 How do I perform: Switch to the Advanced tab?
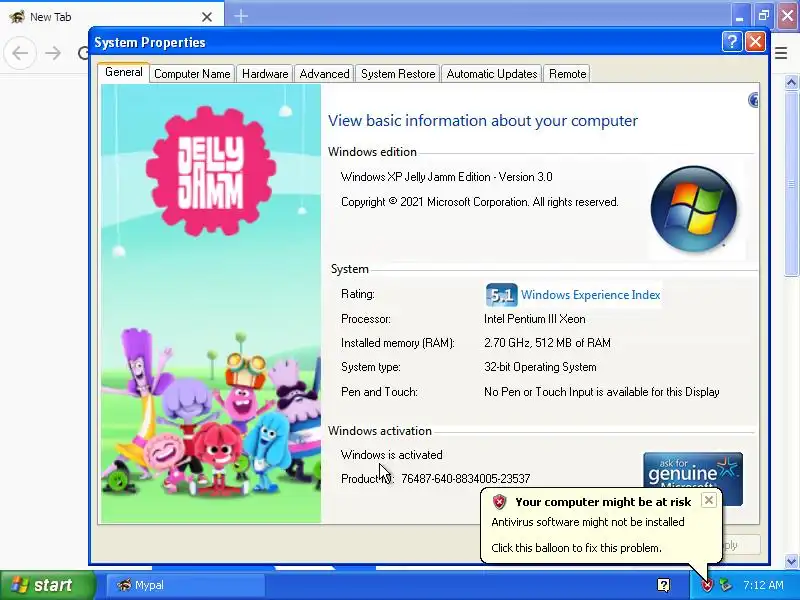click(324, 74)
